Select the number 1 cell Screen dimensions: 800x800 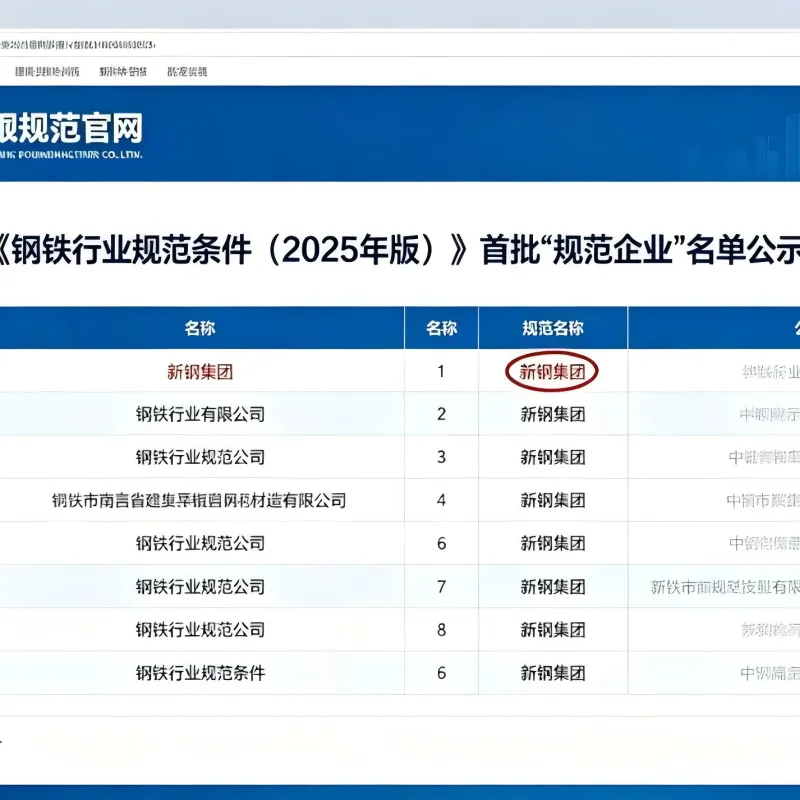[x=441, y=371]
